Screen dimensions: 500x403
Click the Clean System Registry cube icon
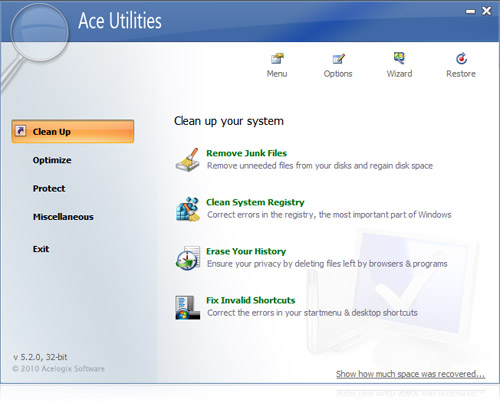click(188, 209)
